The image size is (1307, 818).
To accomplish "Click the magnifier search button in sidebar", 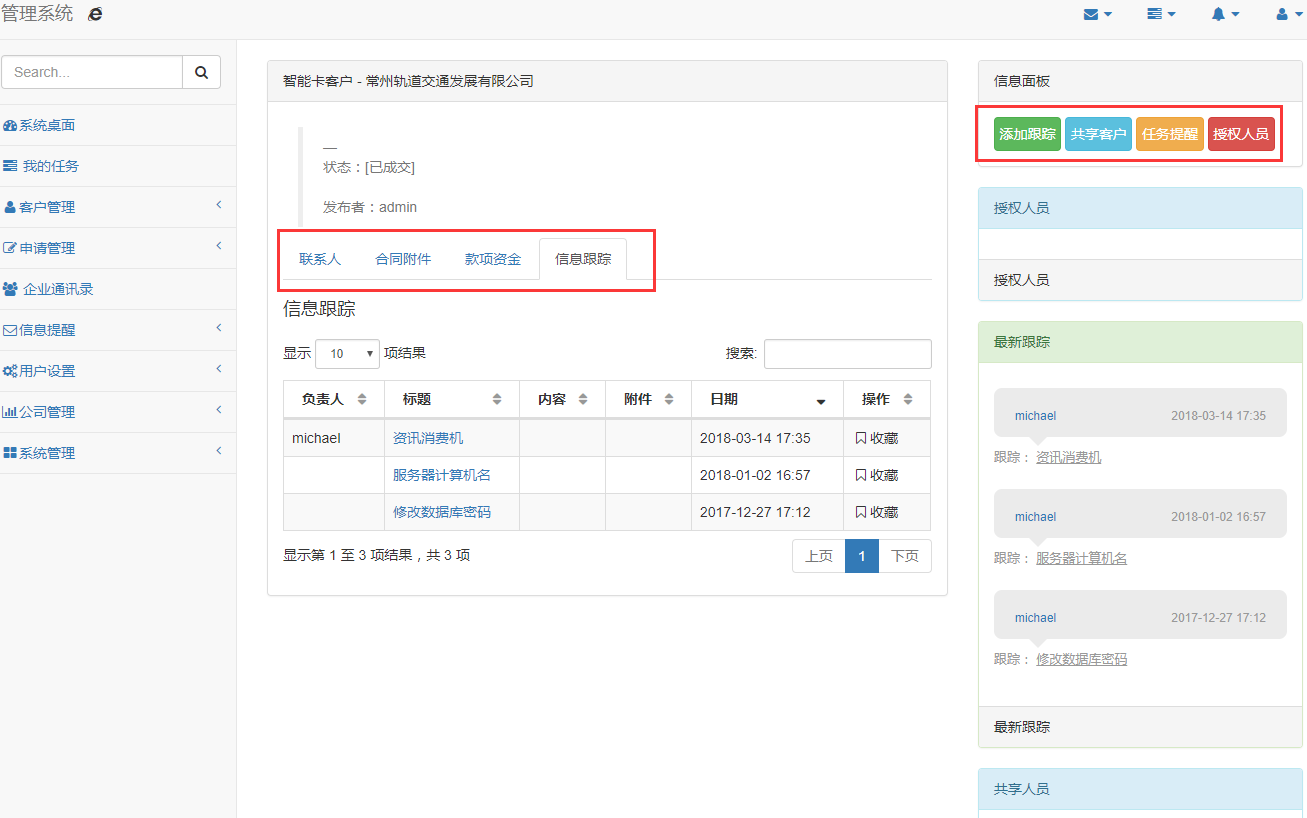I will (201, 72).
